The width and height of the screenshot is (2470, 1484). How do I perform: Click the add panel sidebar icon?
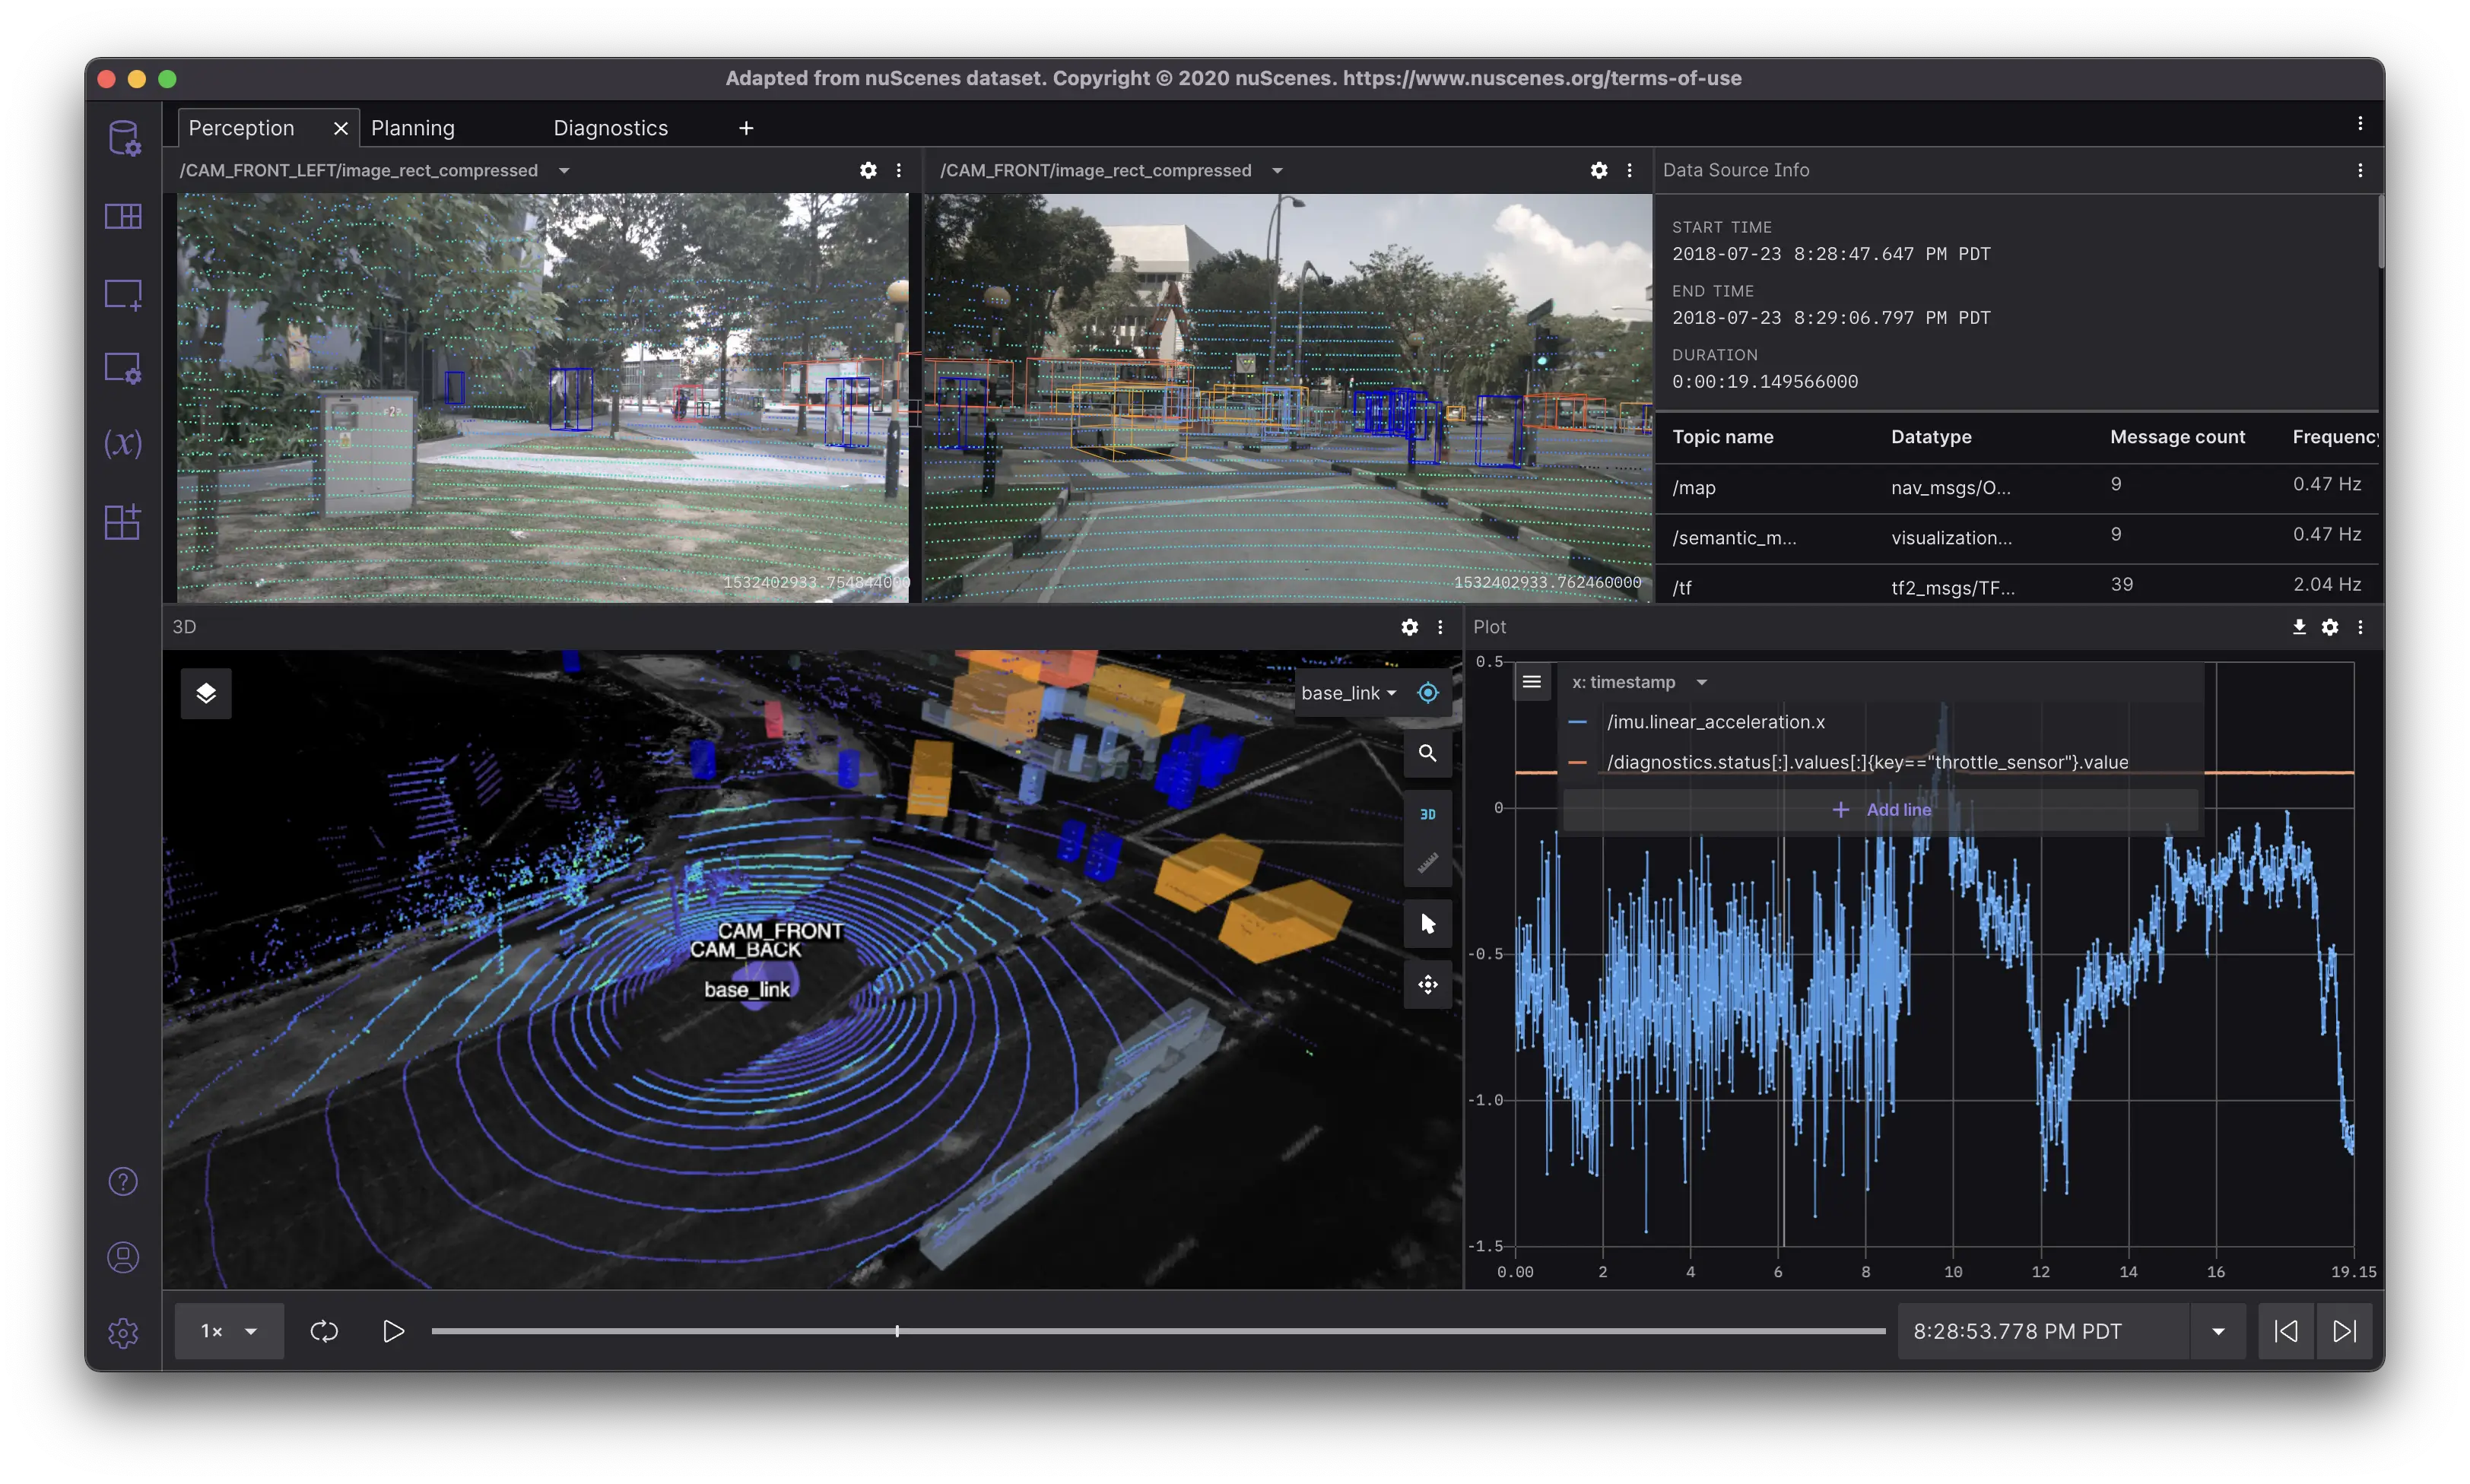click(123, 294)
